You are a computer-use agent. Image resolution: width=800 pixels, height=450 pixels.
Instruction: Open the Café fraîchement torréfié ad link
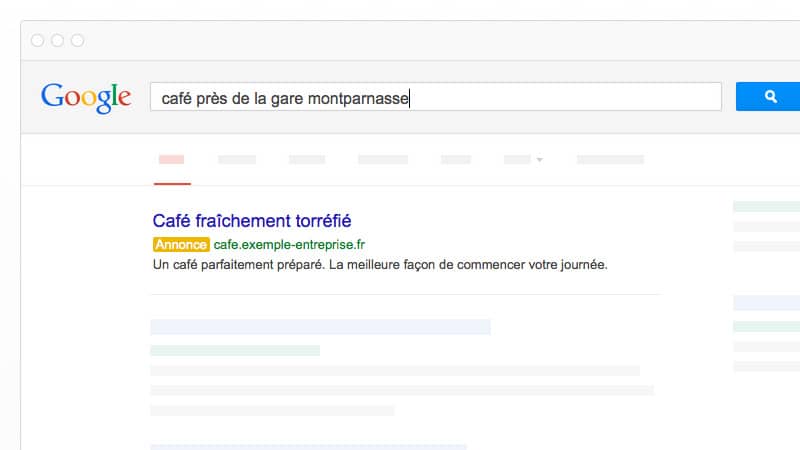coord(252,221)
